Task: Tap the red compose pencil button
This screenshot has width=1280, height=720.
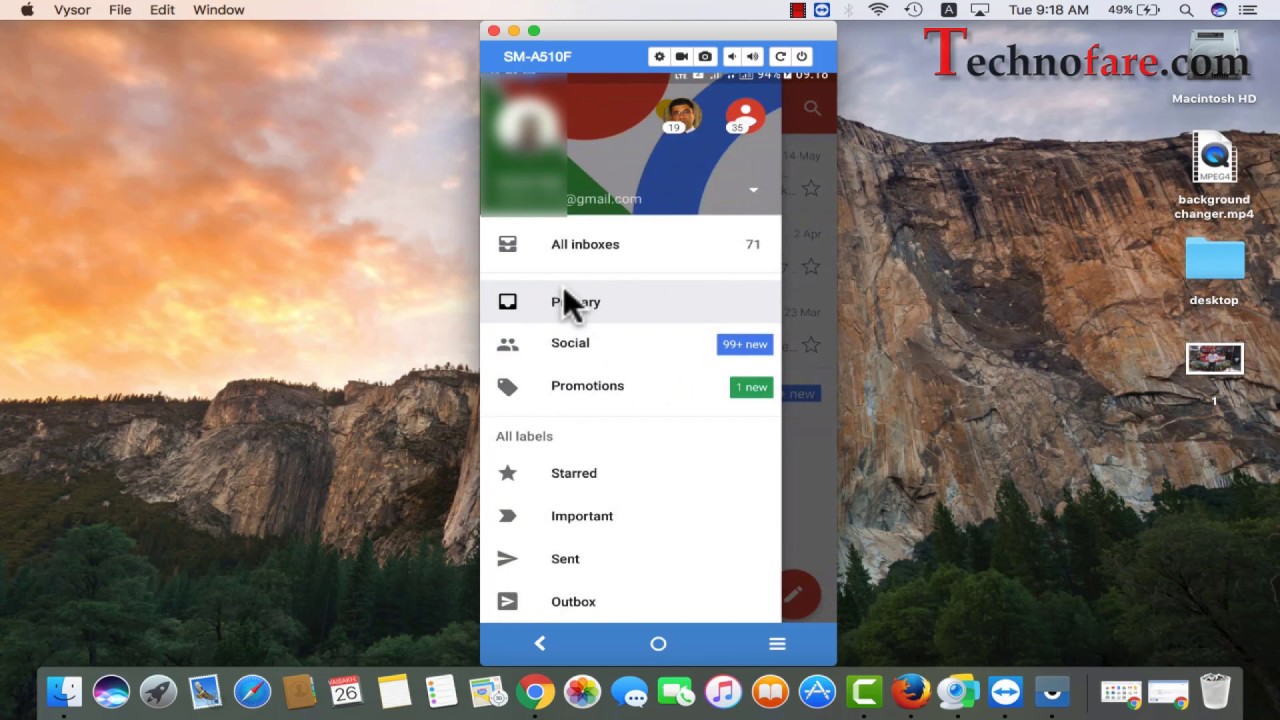Action: point(795,594)
